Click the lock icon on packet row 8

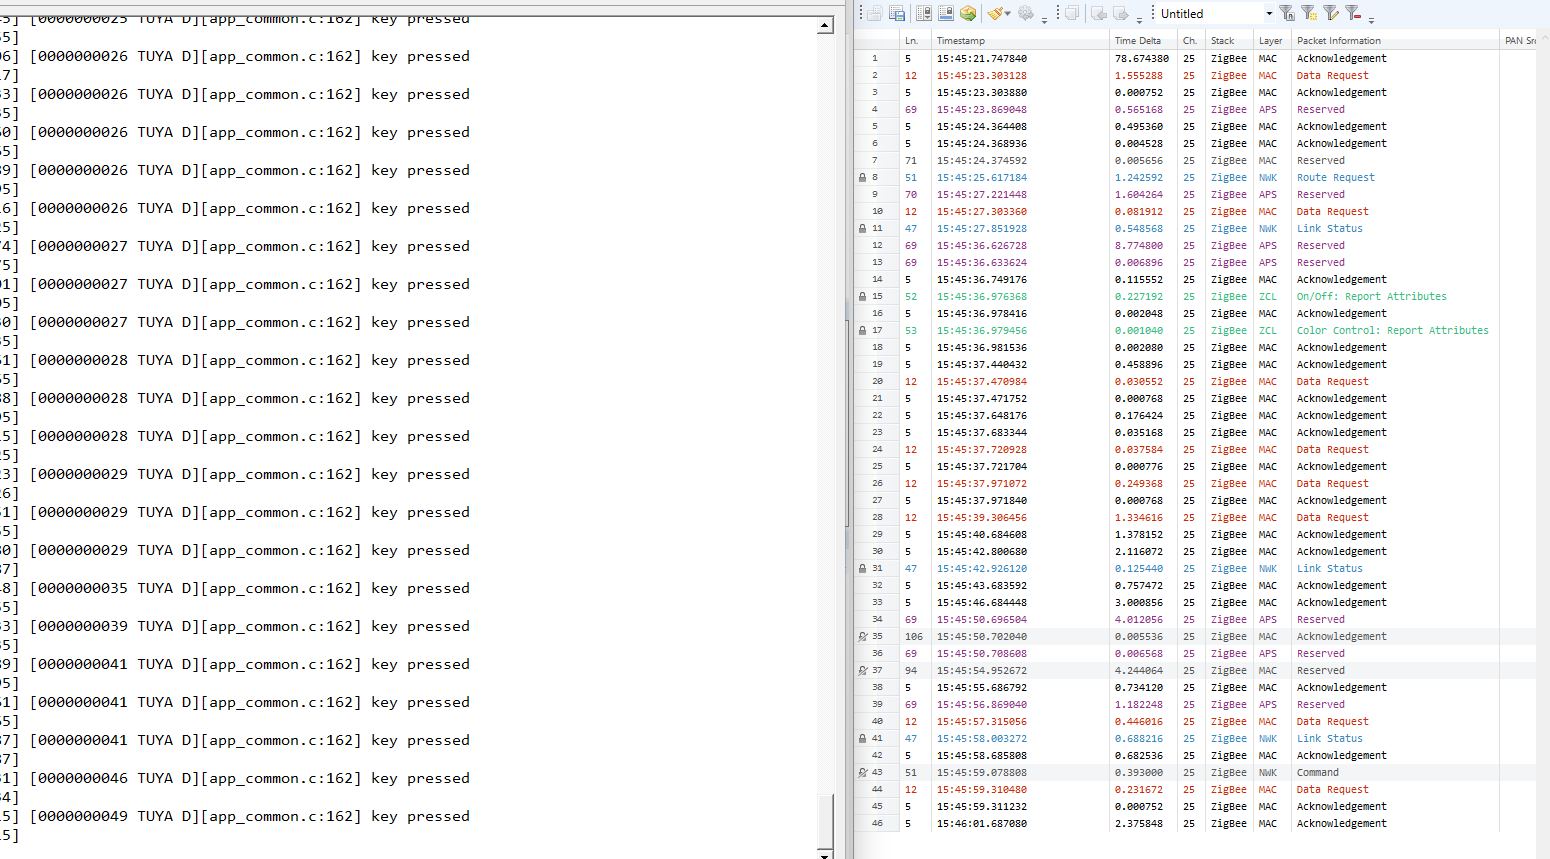click(x=863, y=178)
